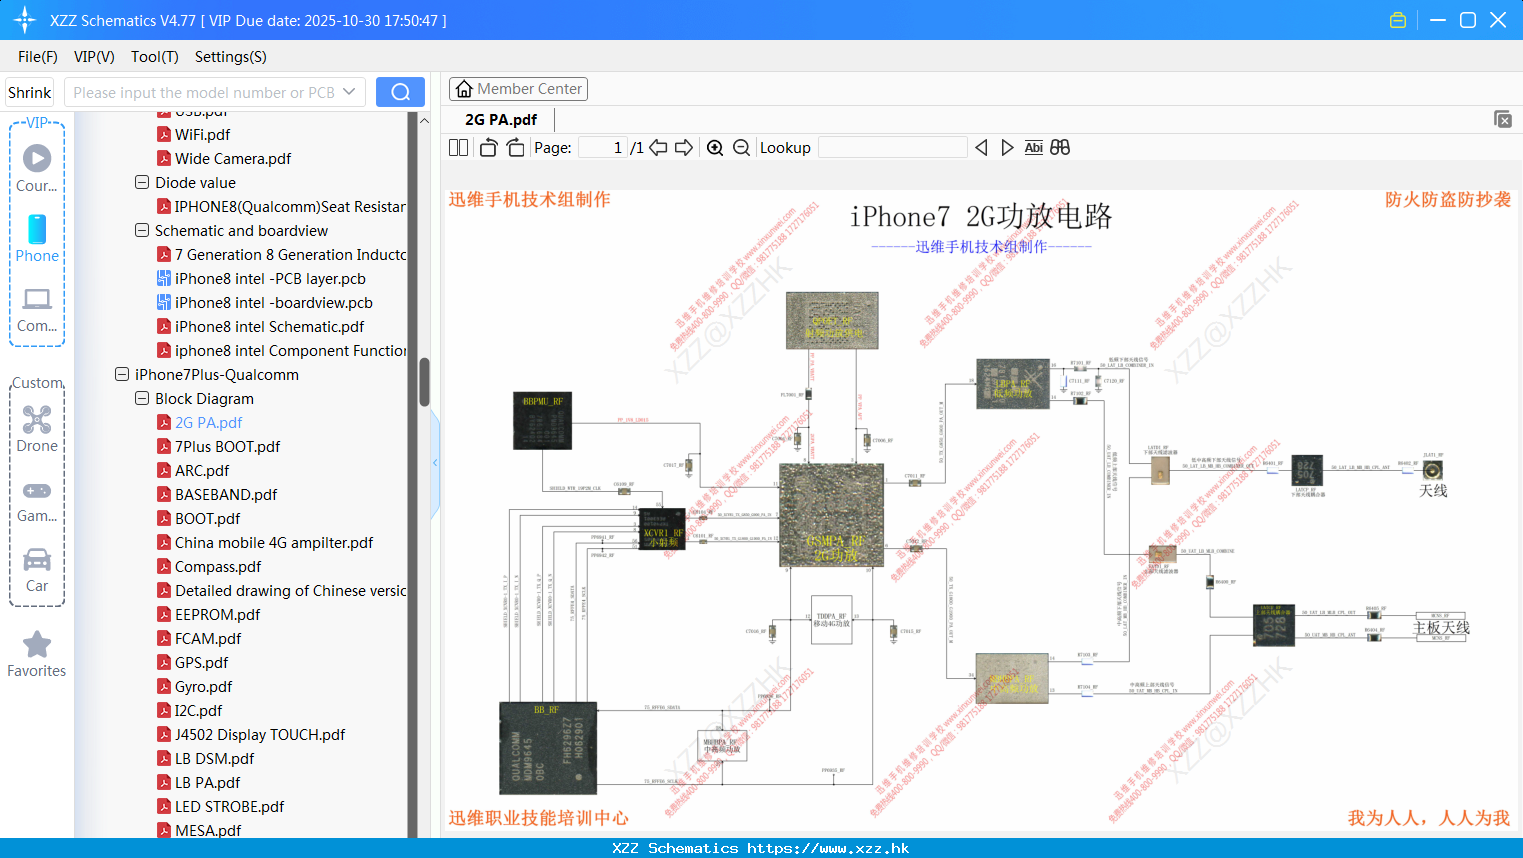The image size is (1523, 858).
Task: Open the home Member Center button
Action: point(518,89)
